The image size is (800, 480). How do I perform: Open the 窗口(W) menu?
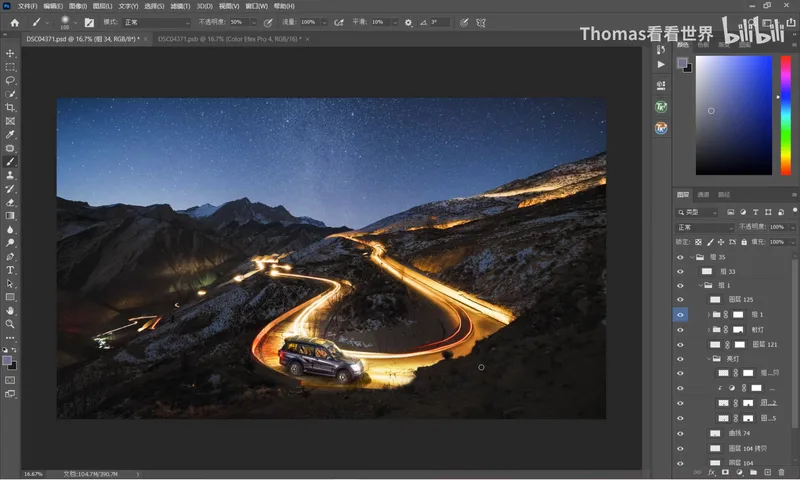click(257, 6)
